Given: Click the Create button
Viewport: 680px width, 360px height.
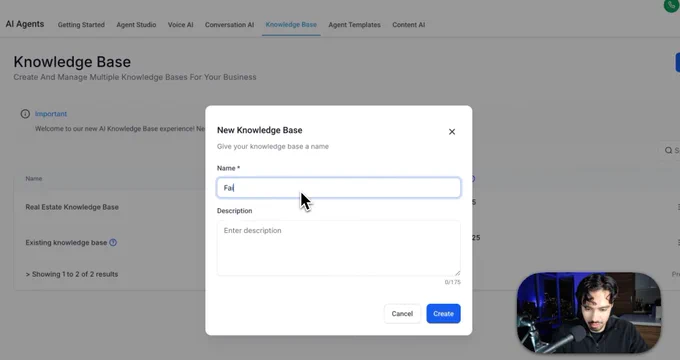Looking at the screenshot, I should click(x=443, y=314).
